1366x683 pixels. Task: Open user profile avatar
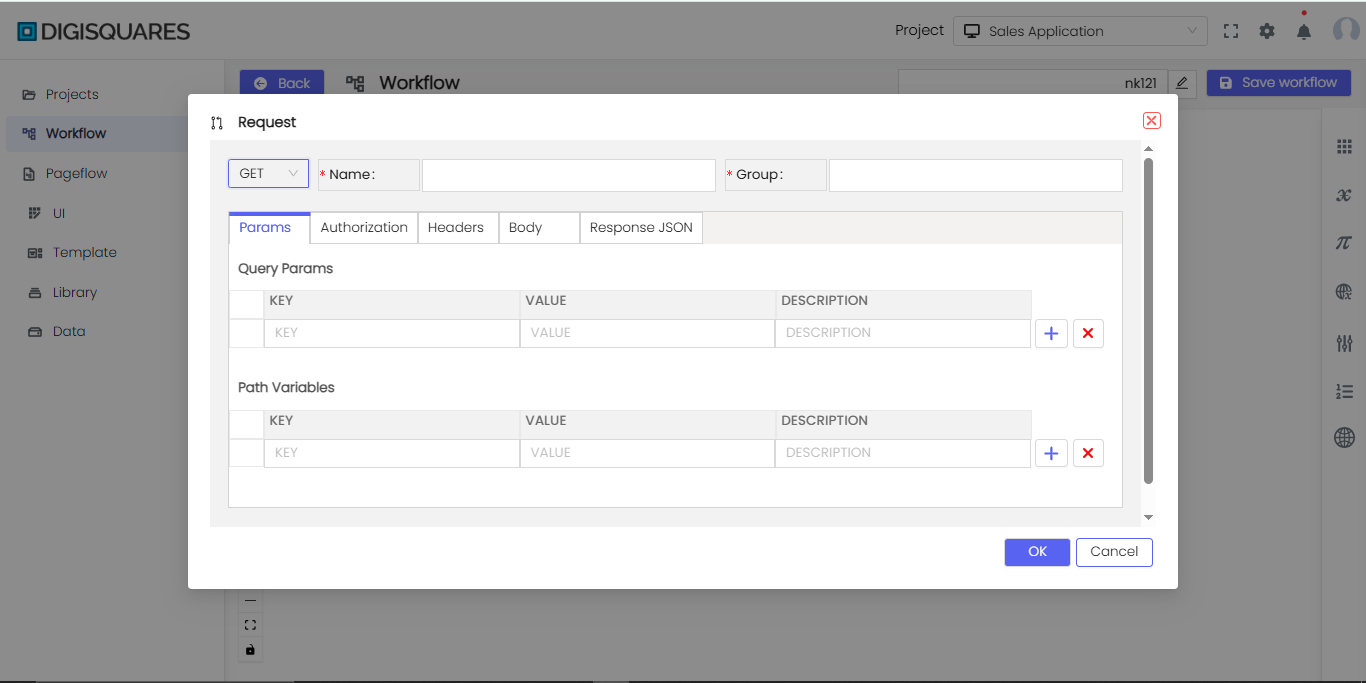[1346, 30]
